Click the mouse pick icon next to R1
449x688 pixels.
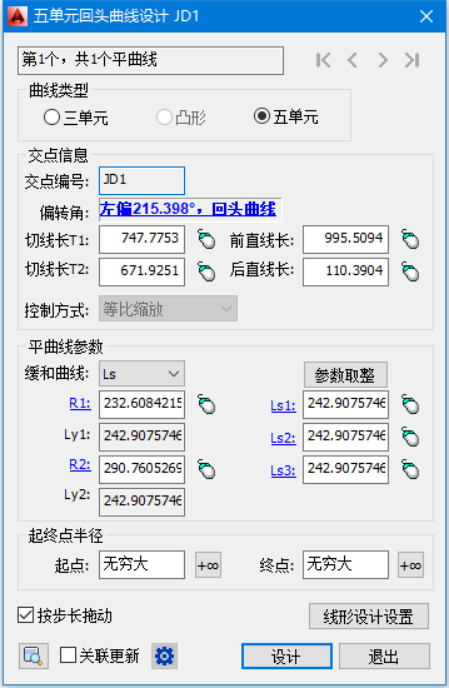[x=206, y=404]
